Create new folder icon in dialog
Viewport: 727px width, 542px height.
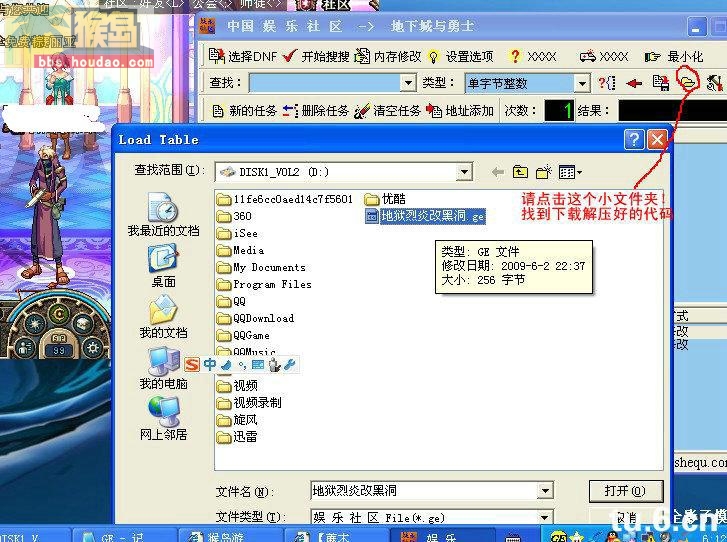coord(543,172)
